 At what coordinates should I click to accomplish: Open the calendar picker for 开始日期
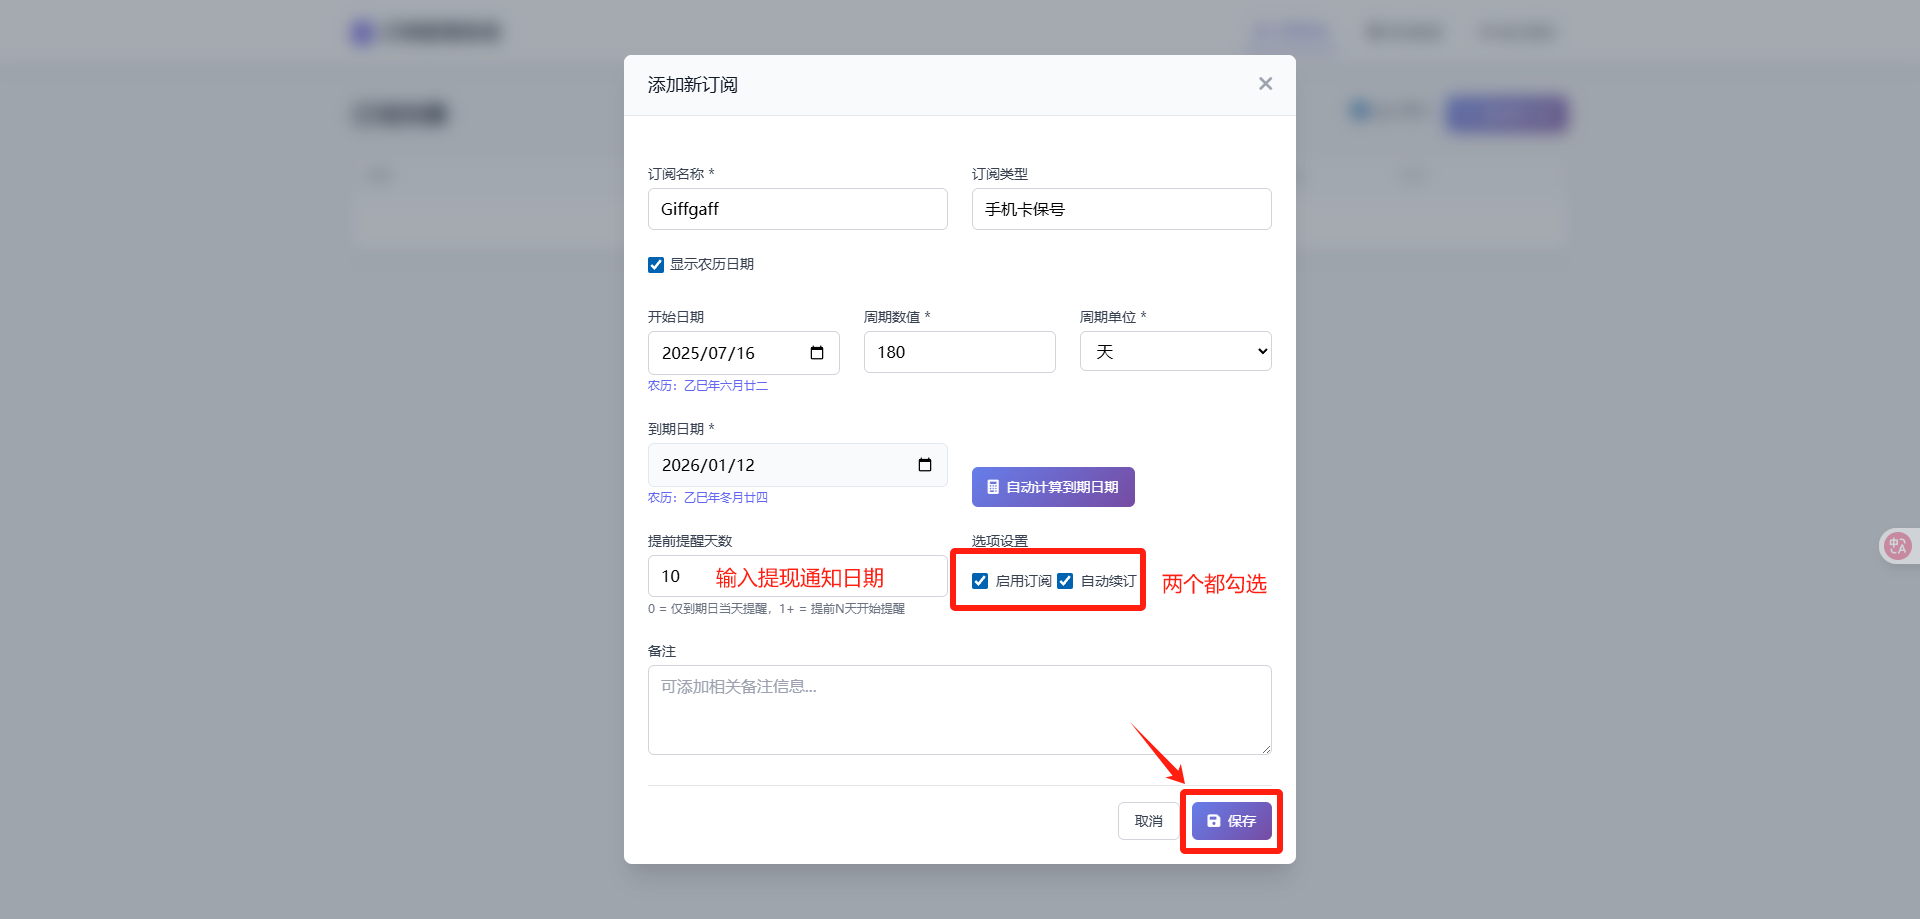(817, 353)
